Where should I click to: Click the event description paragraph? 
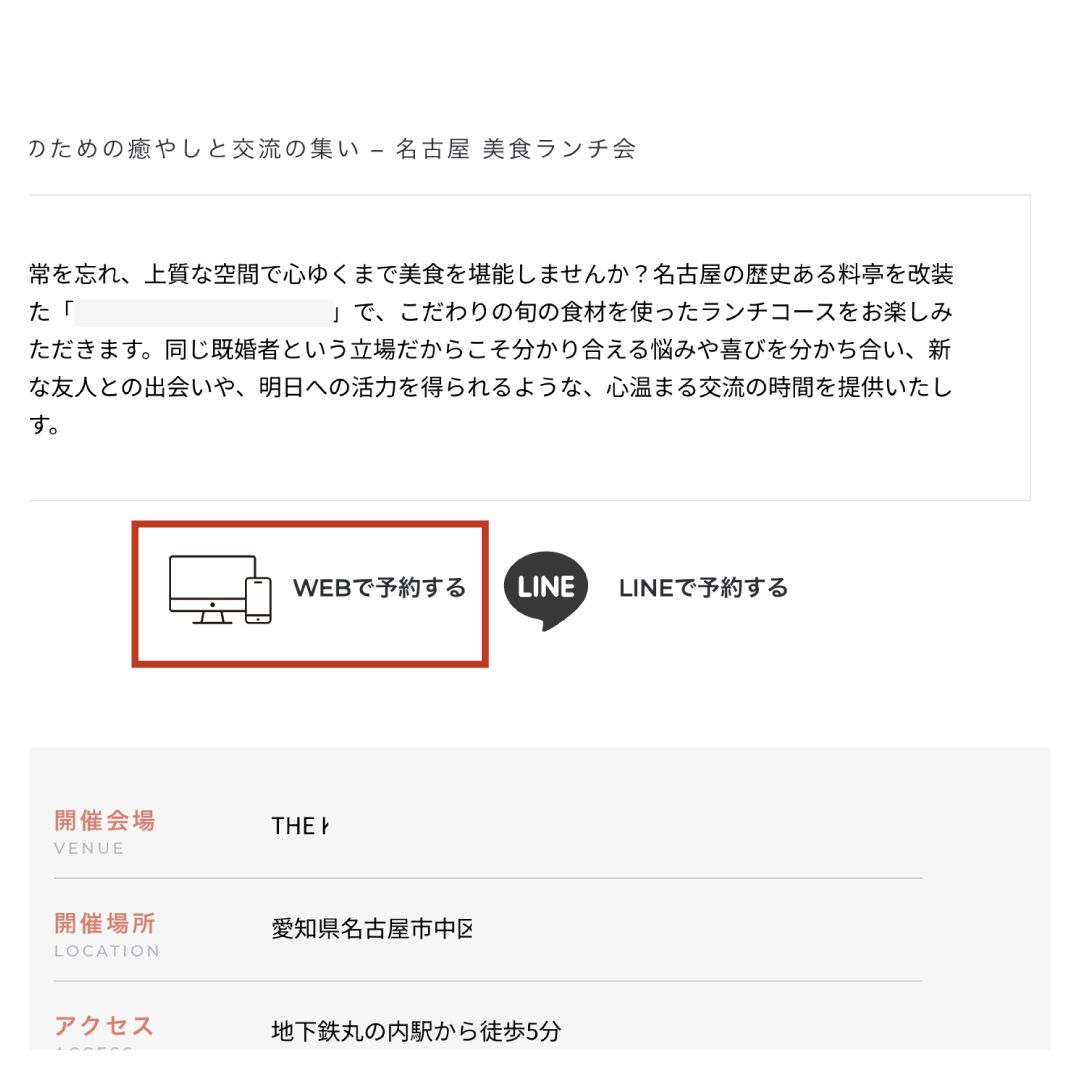[490, 350]
